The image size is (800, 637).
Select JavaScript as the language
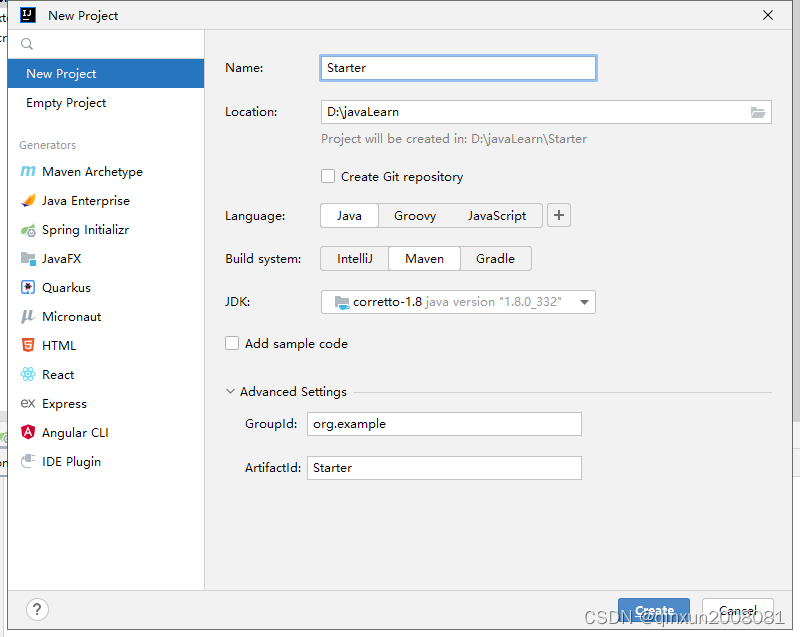[x=497, y=216]
